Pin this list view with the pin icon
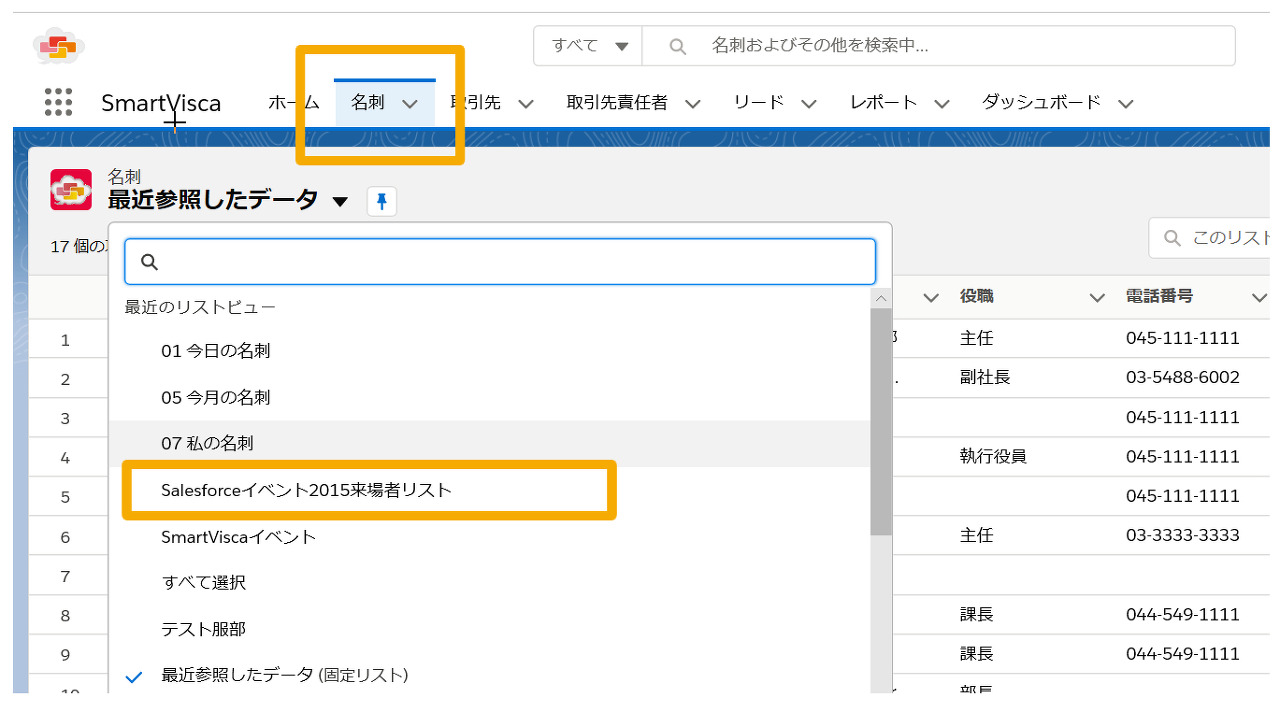 [382, 202]
